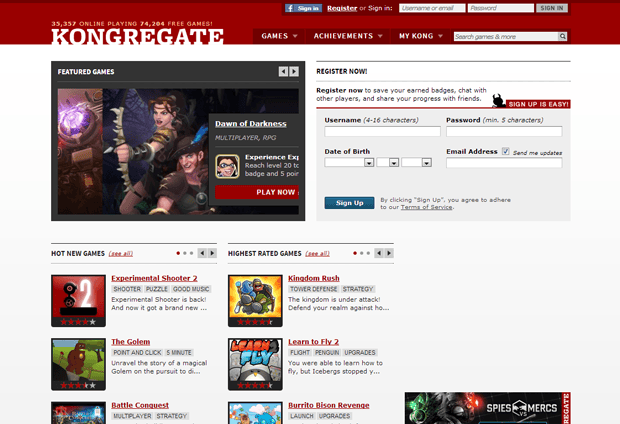This screenshot has width=620, height=424.
Task: Click the Register link in header
Action: (342, 8)
